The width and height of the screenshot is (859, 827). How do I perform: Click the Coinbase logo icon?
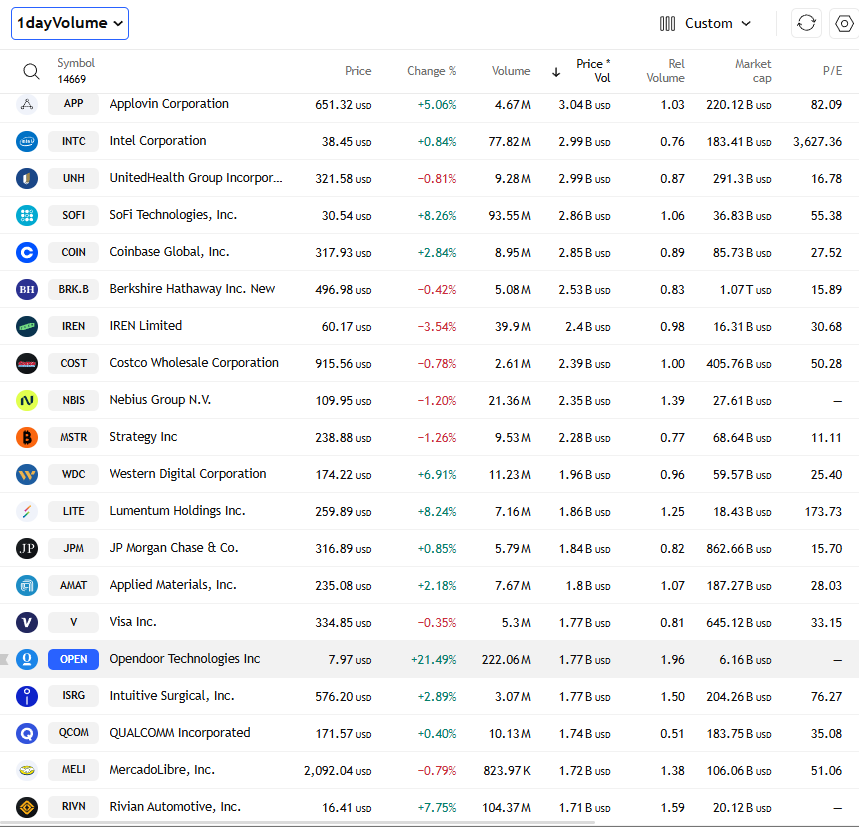click(27, 252)
